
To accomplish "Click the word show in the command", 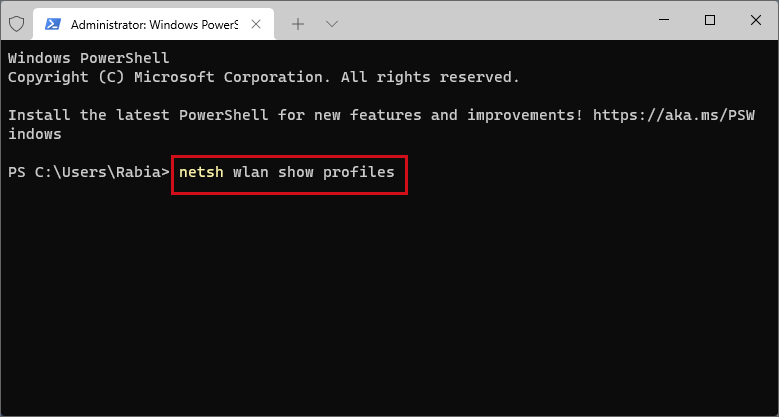I will 296,172.
